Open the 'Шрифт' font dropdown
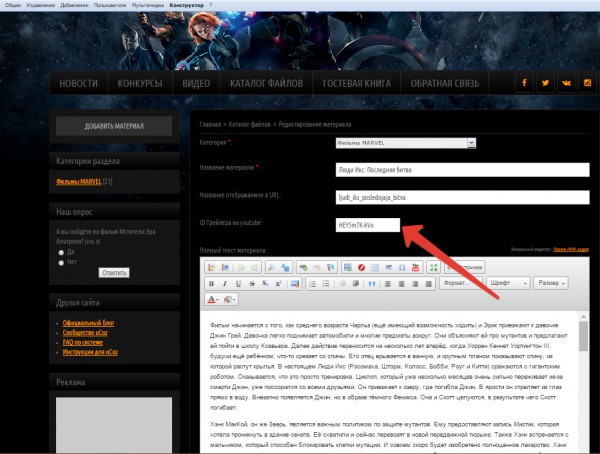The width and height of the screenshot is (600, 454). coord(508,283)
